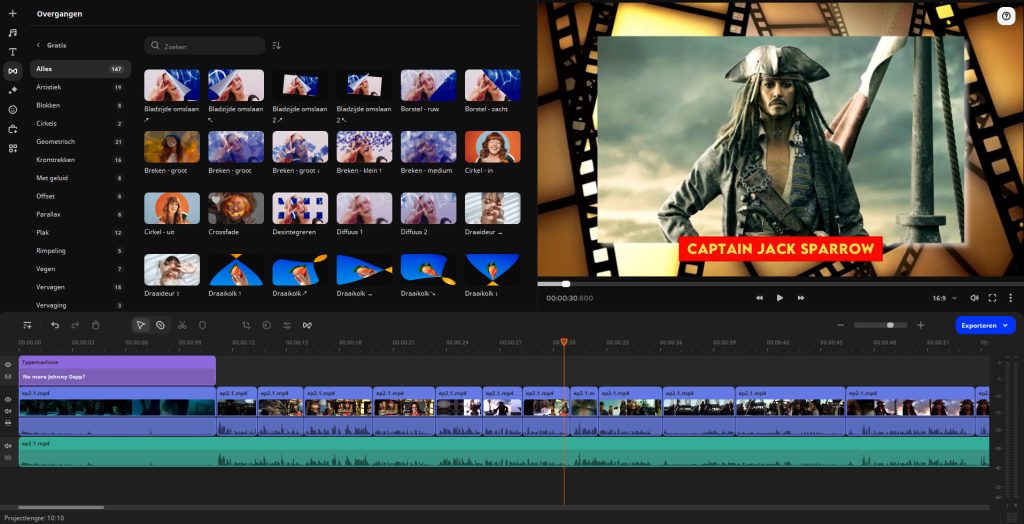
Task: Mute the green audio track
Action: [8, 446]
